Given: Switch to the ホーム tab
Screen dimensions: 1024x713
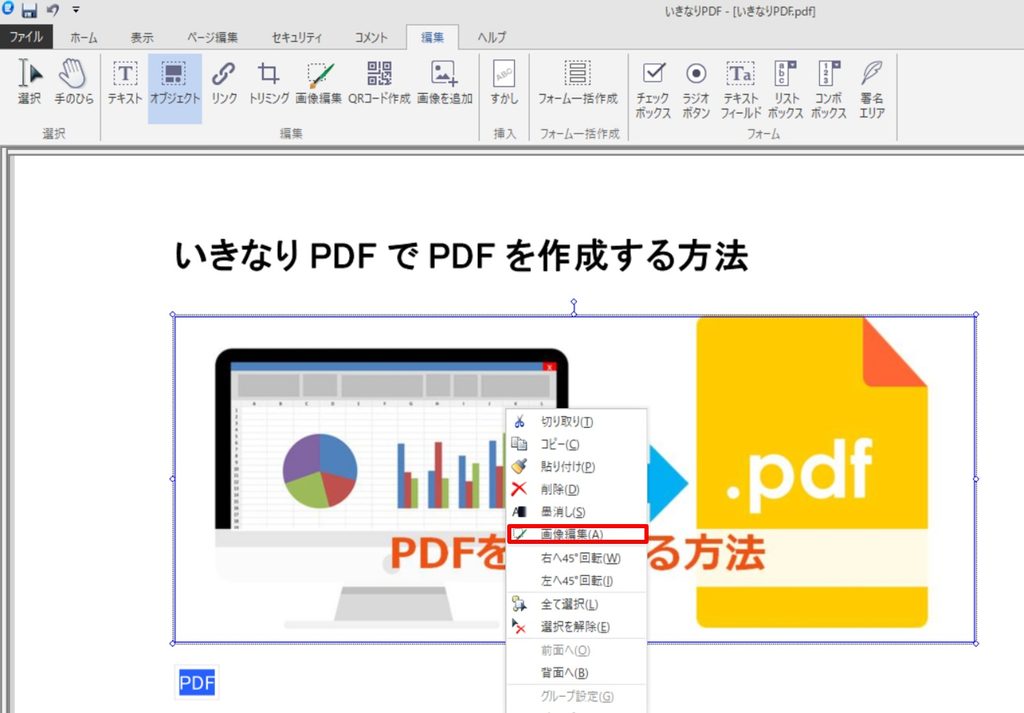Looking at the screenshot, I should 84,37.
